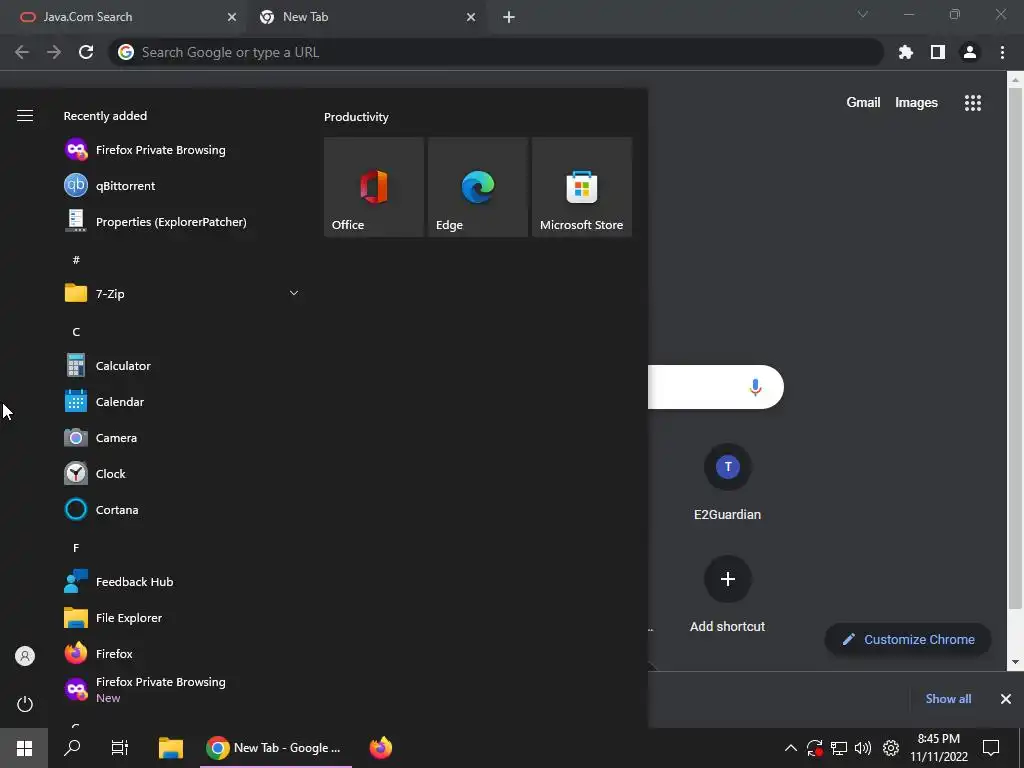Open Chrome Extensions puzzle icon
The width and height of the screenshot is (1024, 768).
pyautogui.click(x=906, y=52)
